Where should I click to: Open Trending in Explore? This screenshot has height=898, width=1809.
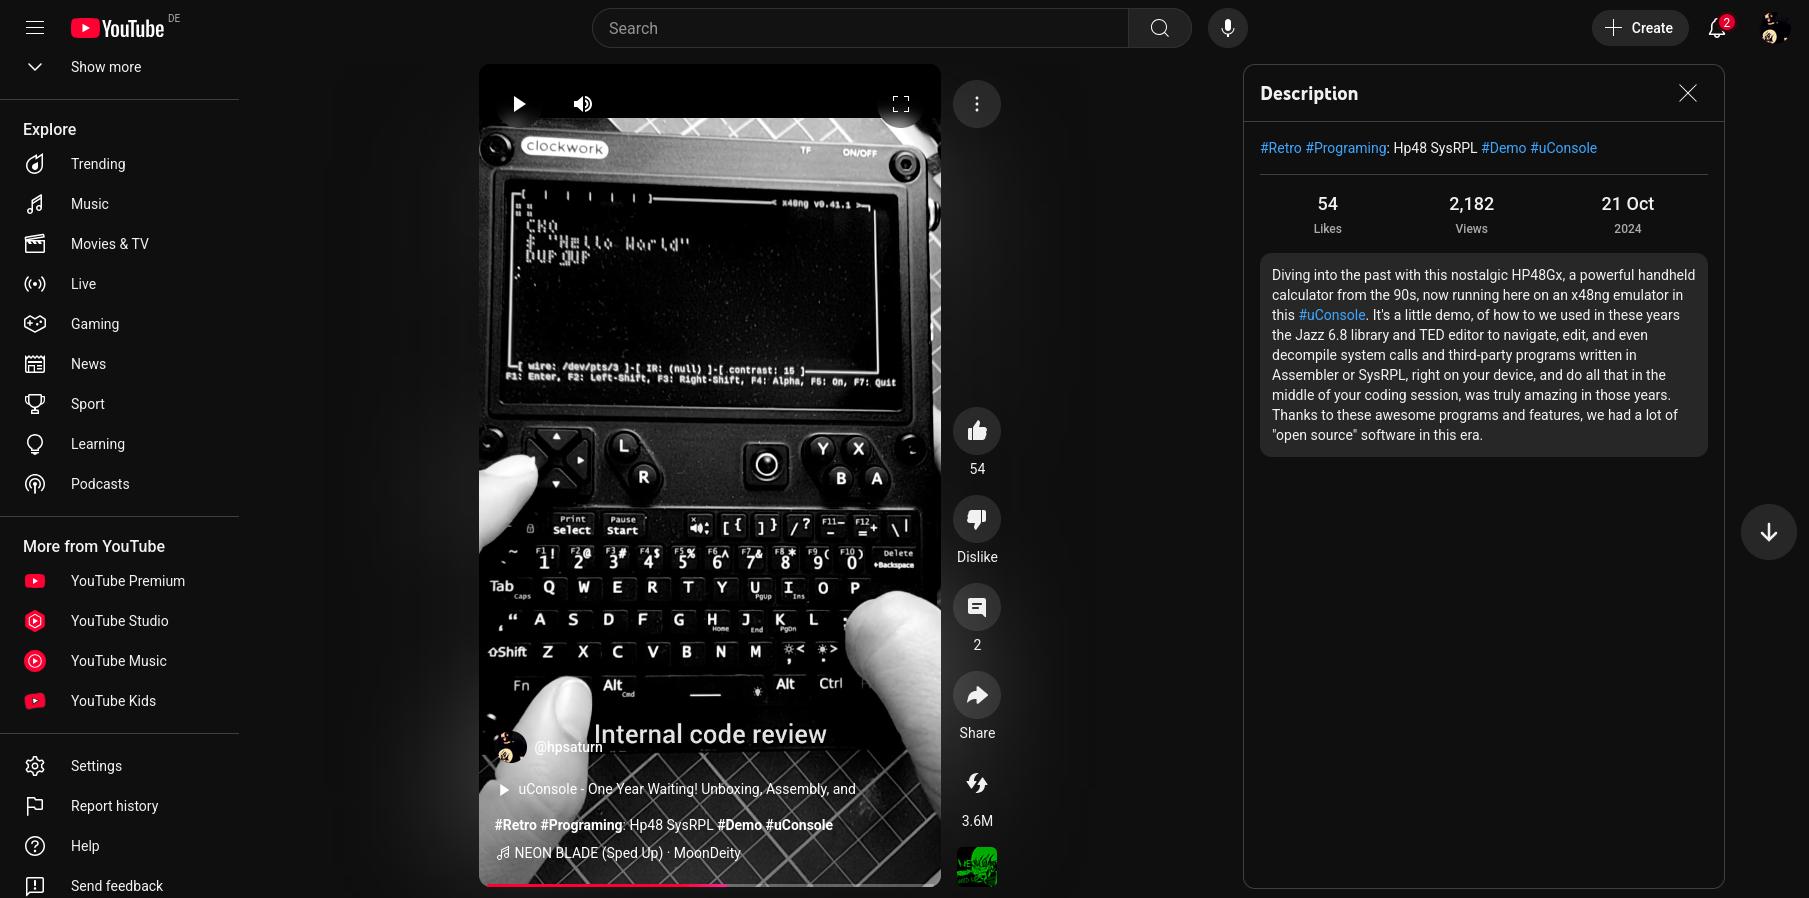tap(120, 164)
